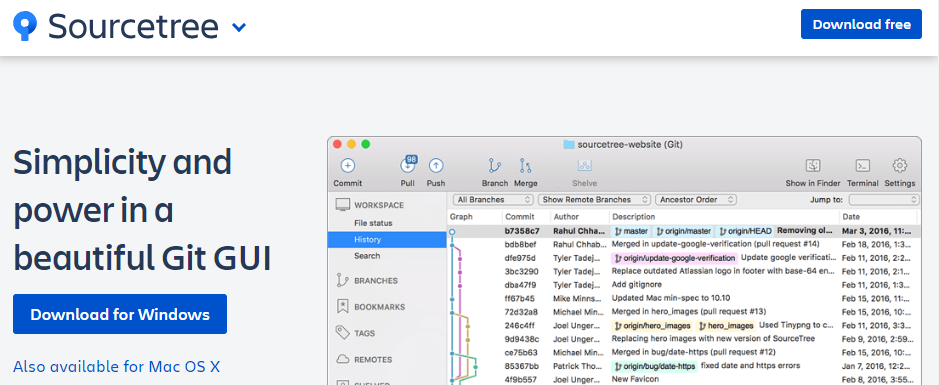Click the origin/bug/date-https label

pyautogui.click(x=655, y=366)
